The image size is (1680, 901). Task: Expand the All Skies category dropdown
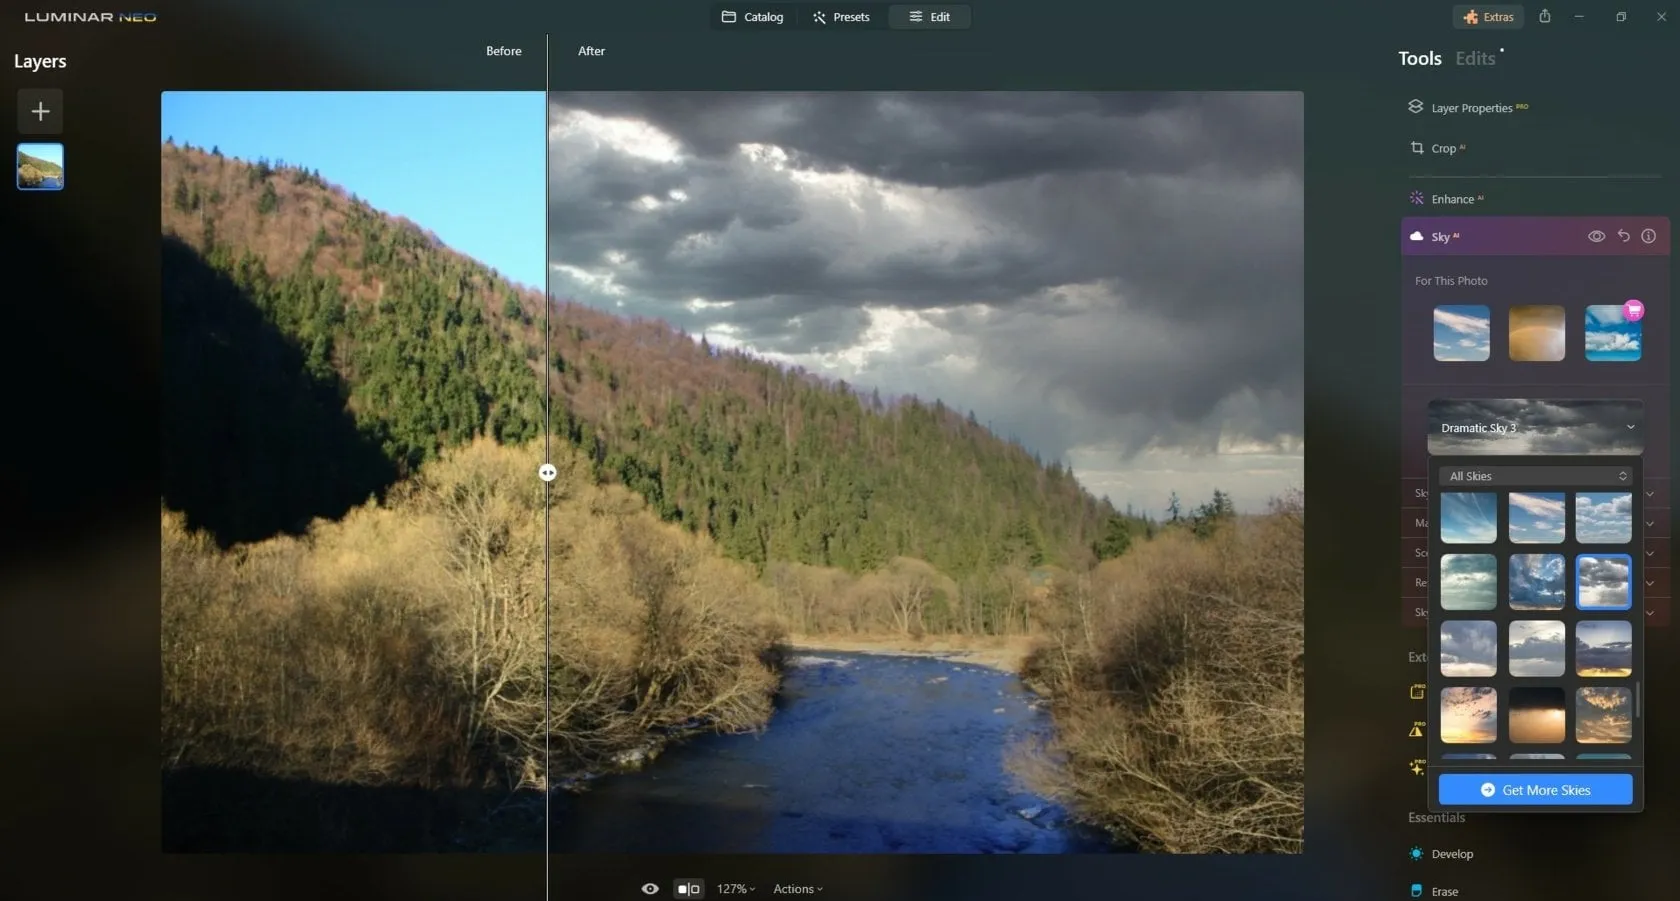click(1535, 477)
